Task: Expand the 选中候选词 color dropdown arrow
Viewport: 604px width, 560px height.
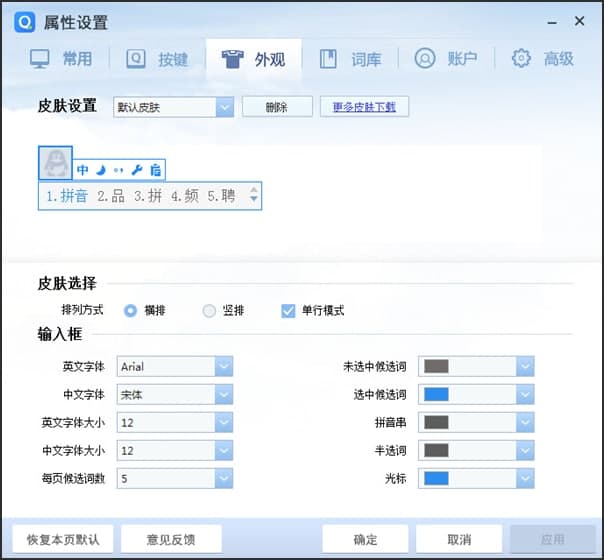Action: point(525,394)
